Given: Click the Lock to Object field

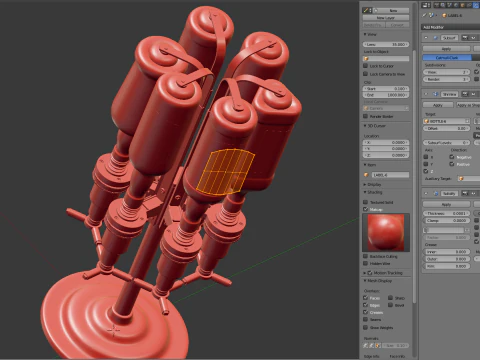Looking at the screenshot, I should coord(386,59).
